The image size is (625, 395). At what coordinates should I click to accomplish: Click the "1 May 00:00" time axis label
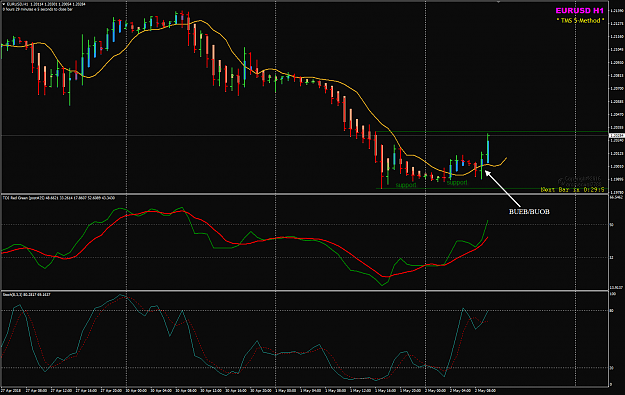coord(287,391)
